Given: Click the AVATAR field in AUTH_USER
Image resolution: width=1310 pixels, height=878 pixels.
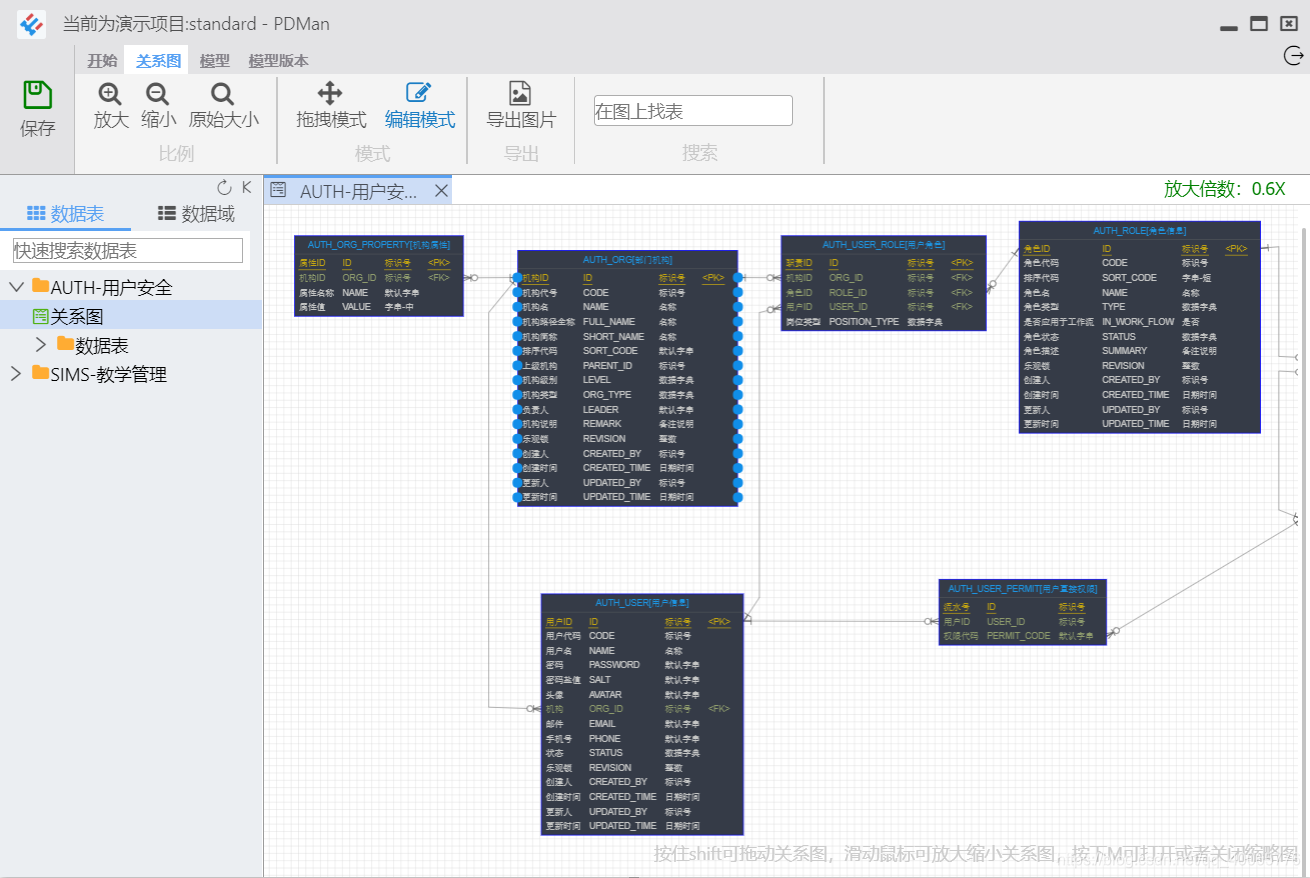Looking at the screenshot, I should pyautogui.click(x=605, y=695).
